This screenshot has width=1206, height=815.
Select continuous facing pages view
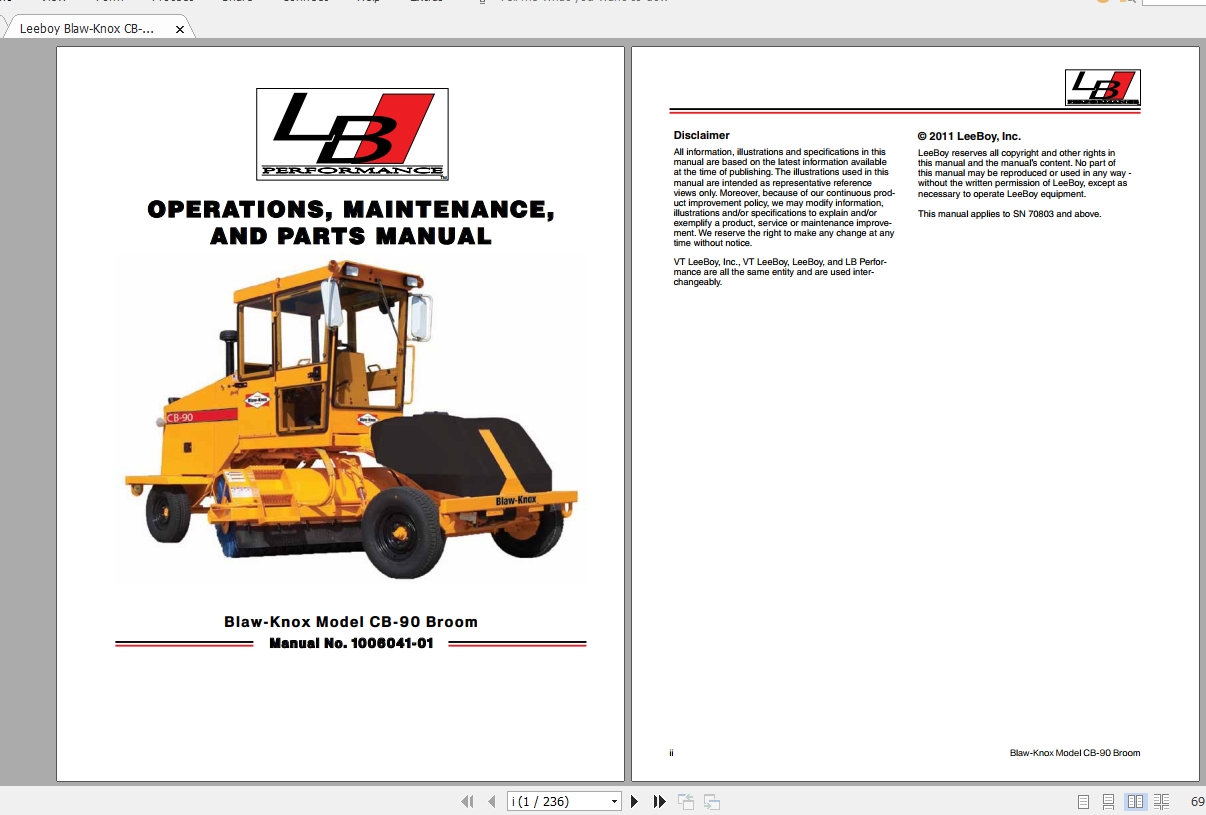[1161, 801]
